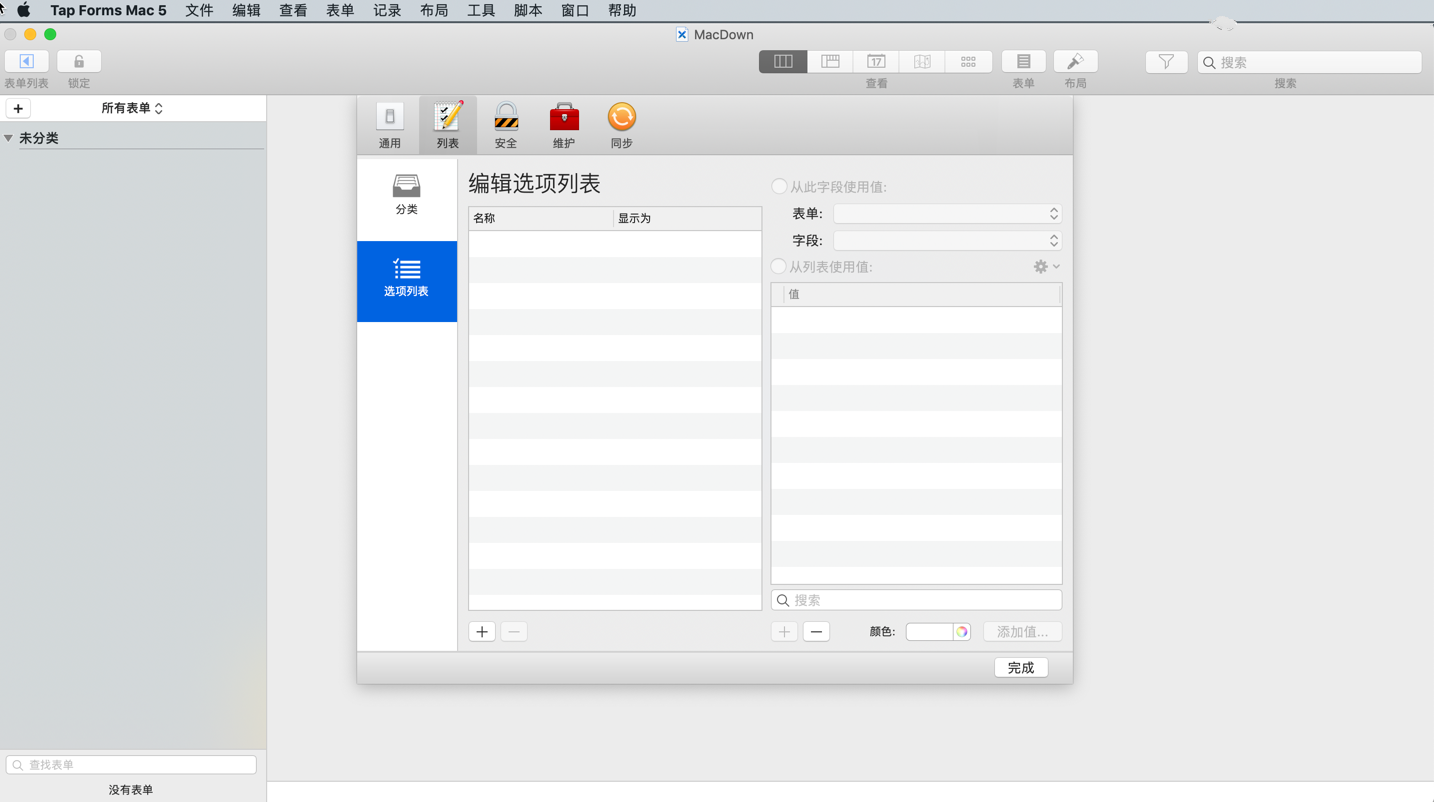Remove value with minus under values table
The height and width of the screenshot is (802, 1434).
click(x=816, y=632)
